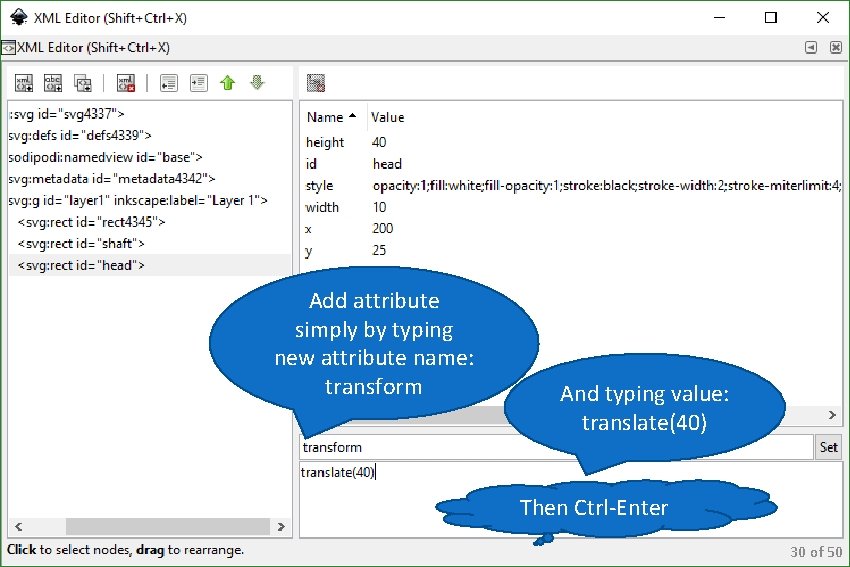Close the XML Editor window
Image resolution: width=850 pixels, height=567 pixels.
(x=822, y=18)
